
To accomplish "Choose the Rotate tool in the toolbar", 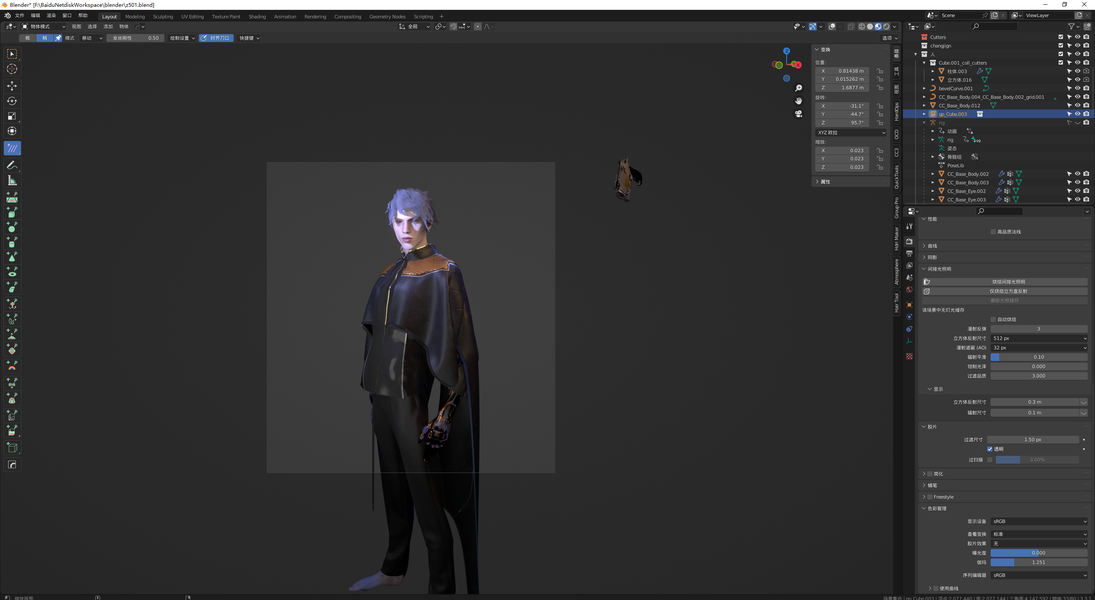I will (x=12, y=101).
